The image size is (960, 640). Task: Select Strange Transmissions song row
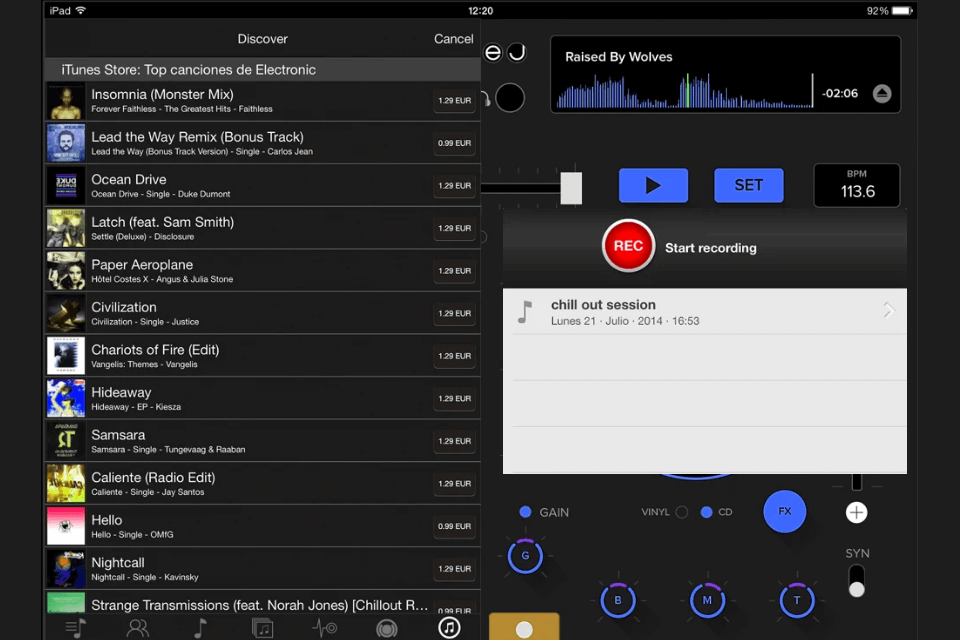[263, 603]
